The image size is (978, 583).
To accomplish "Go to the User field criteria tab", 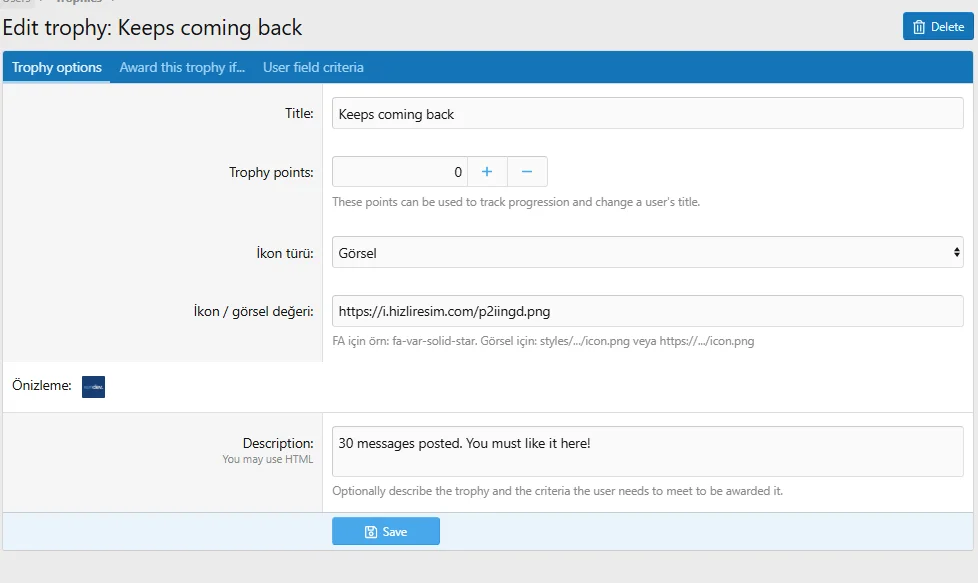I will (313, 68).
